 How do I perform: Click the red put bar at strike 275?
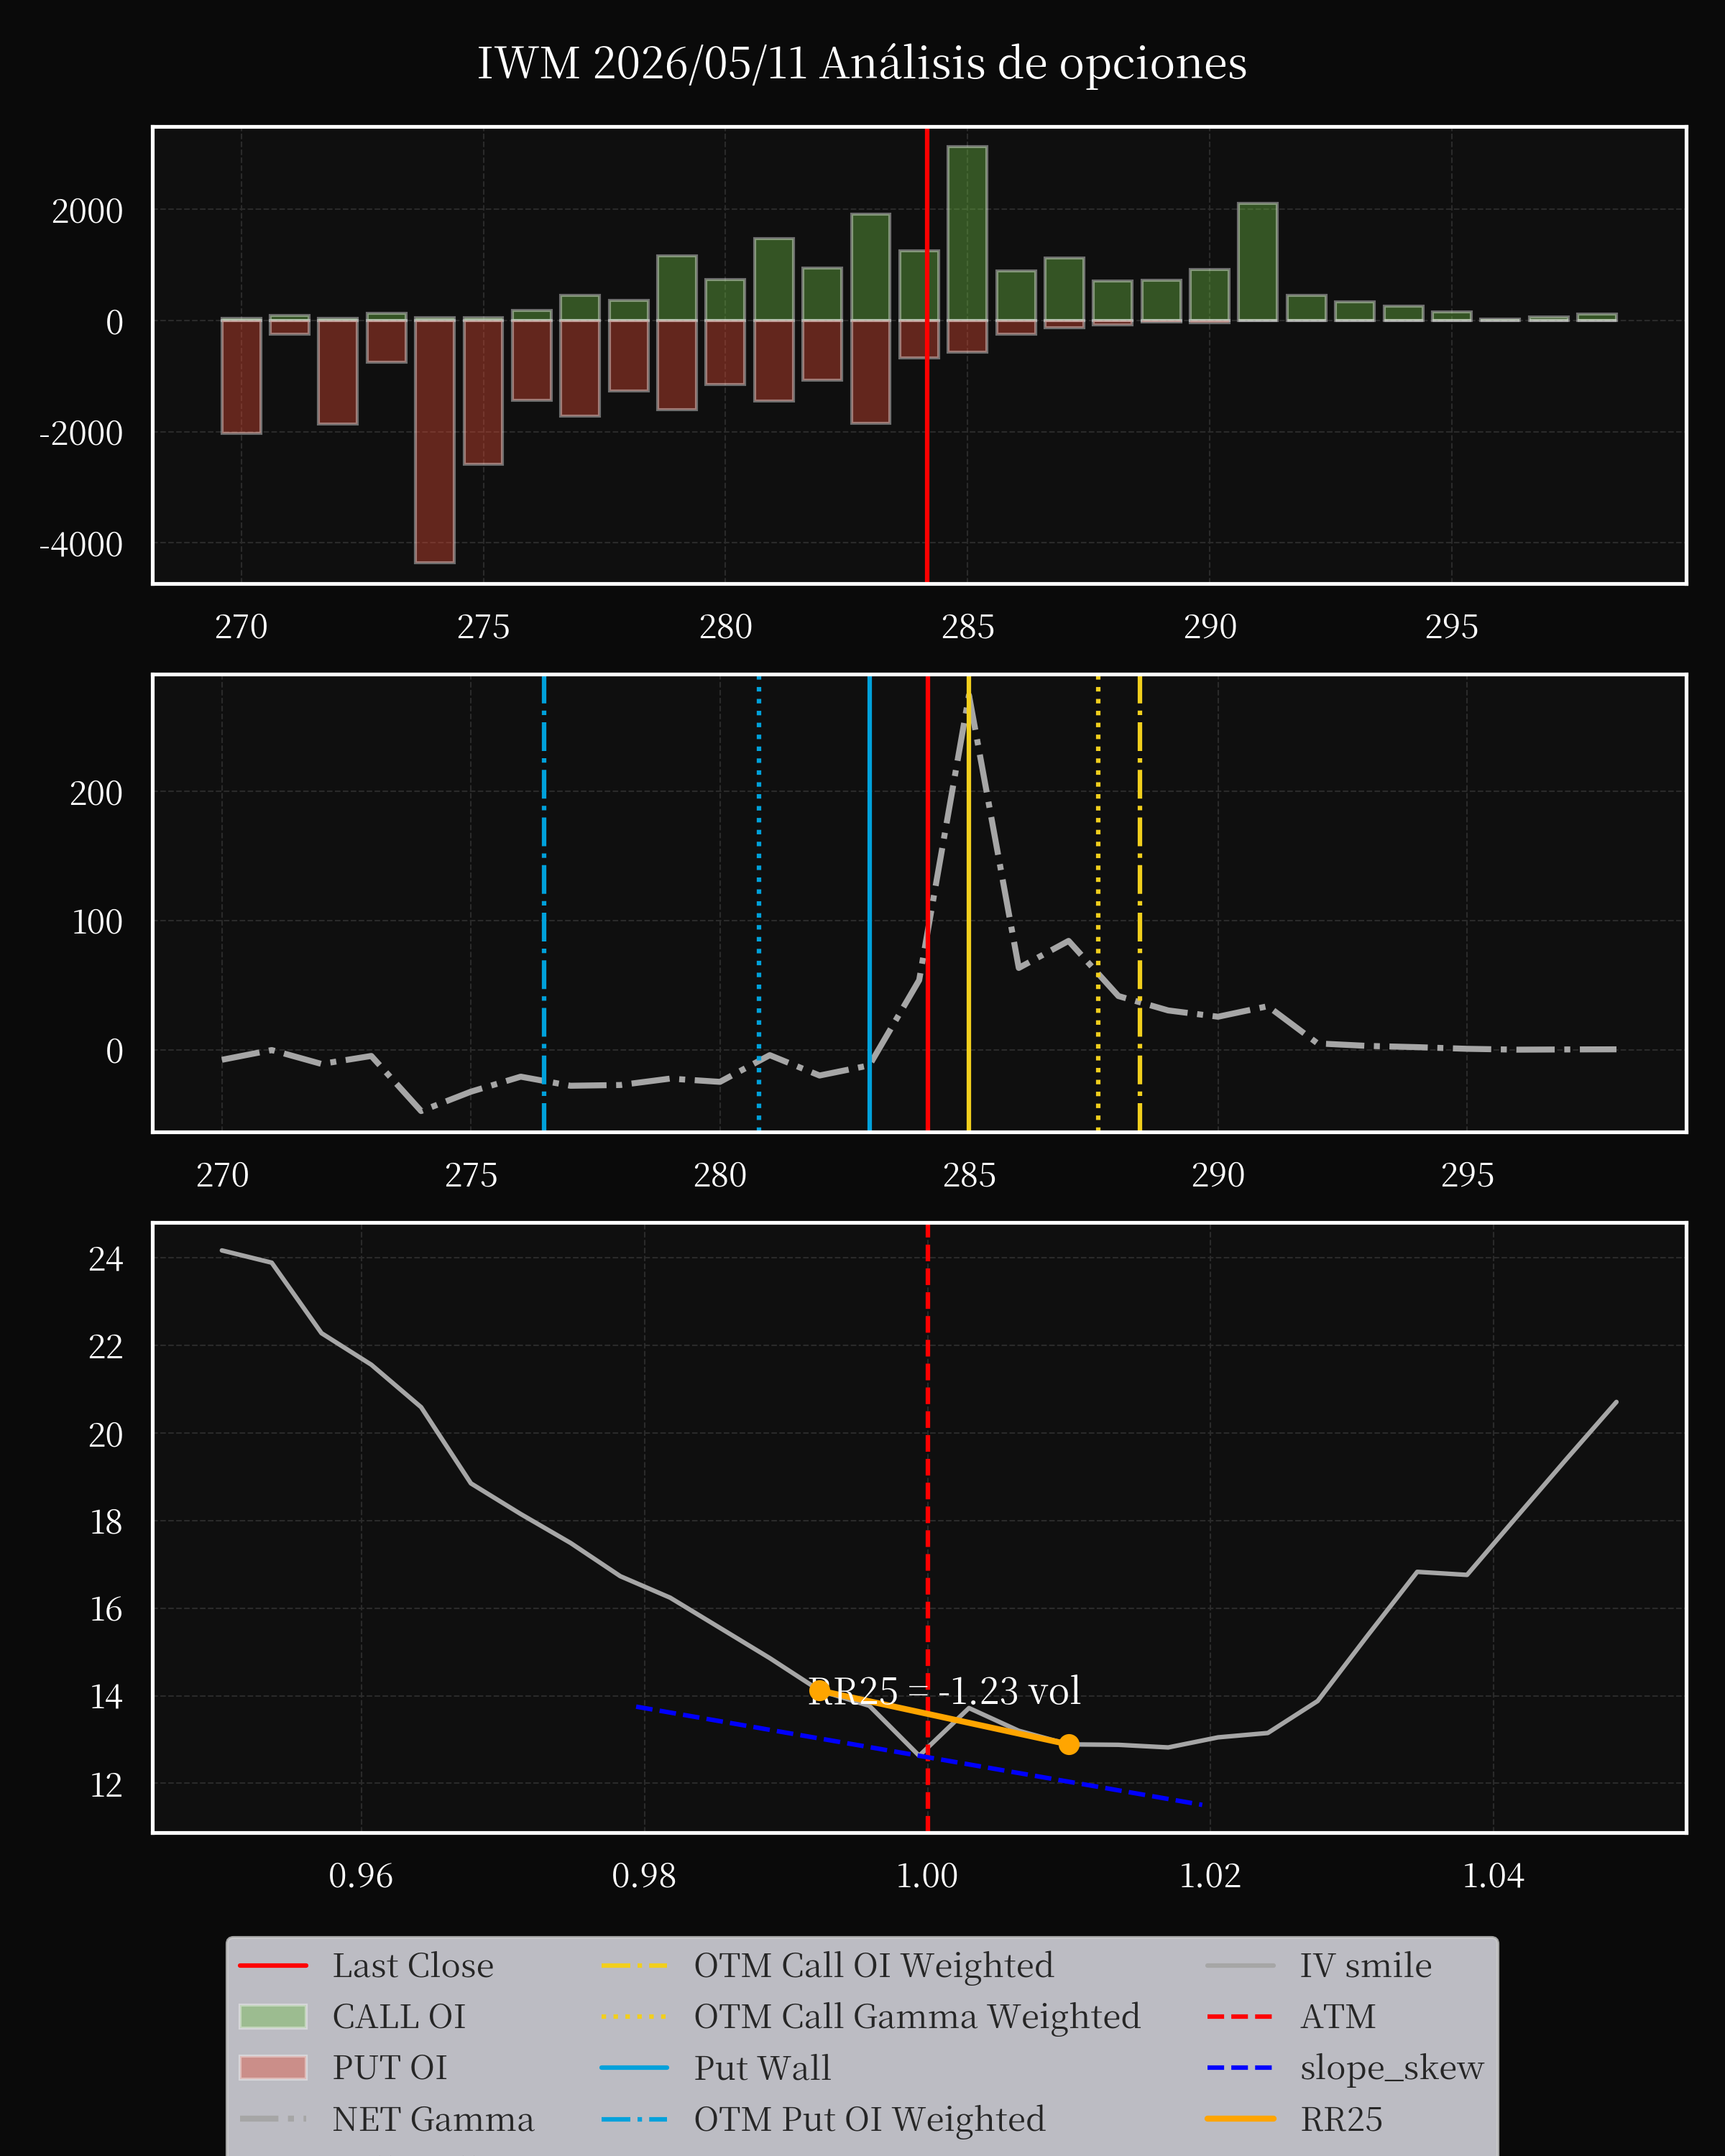483,392
